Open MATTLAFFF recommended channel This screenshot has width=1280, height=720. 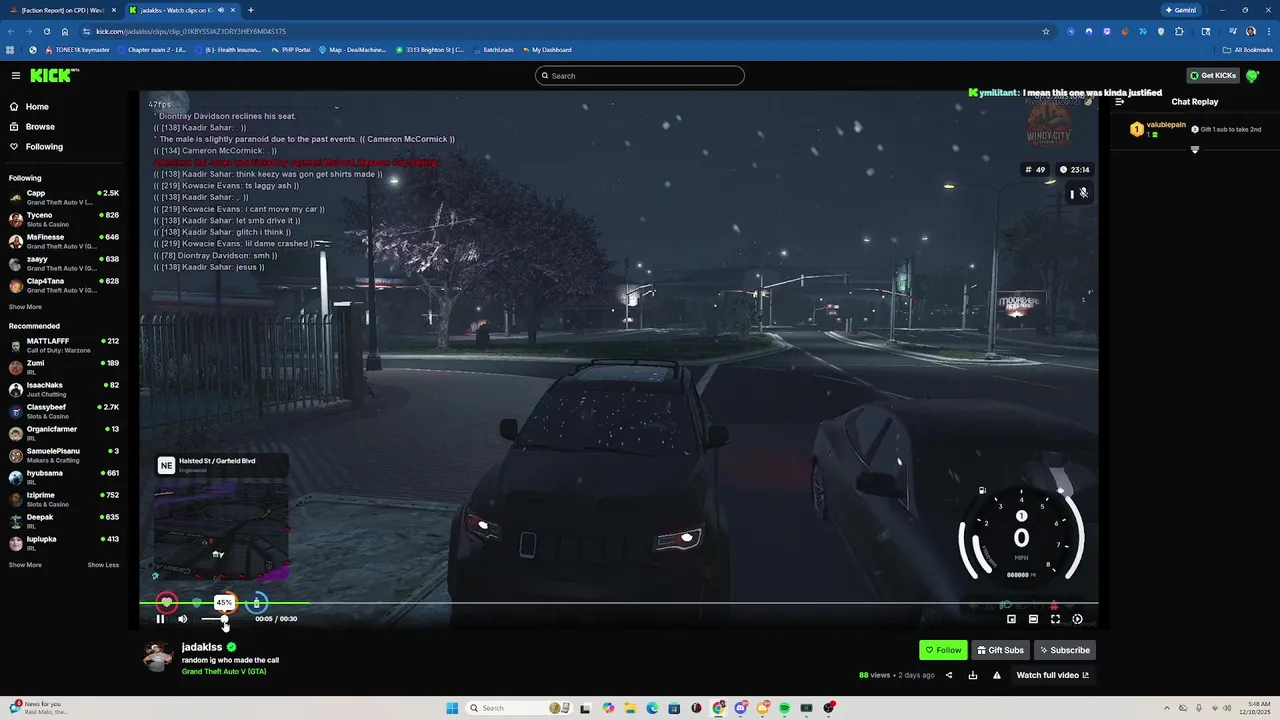coord(64,345)
